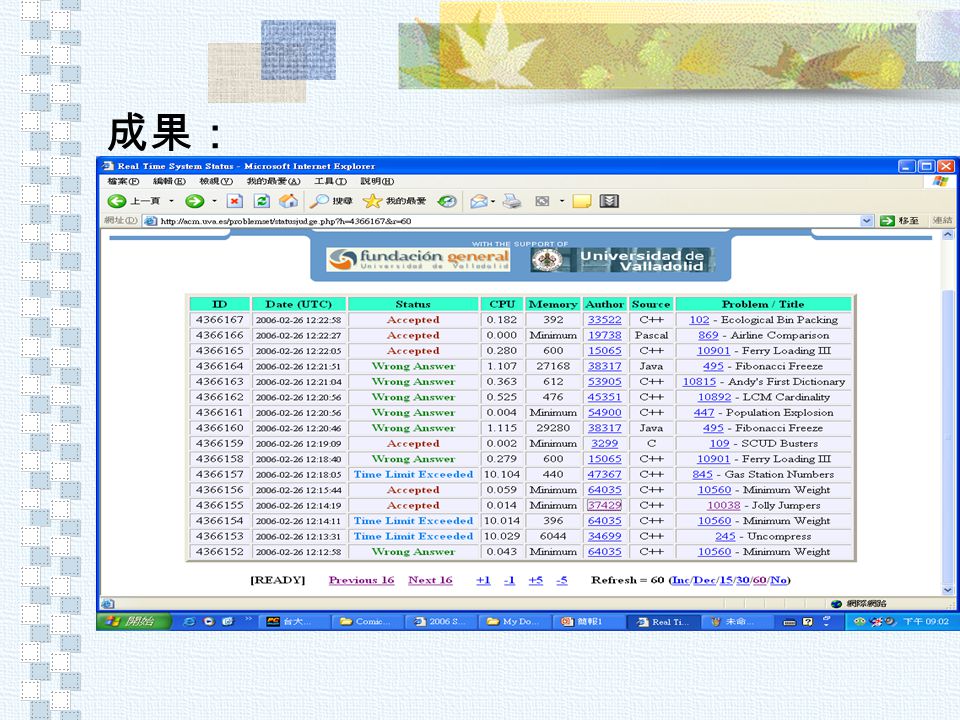Click the fundación general logo banner
Viewport: 960px width, 720px height.
click(419, 260)
